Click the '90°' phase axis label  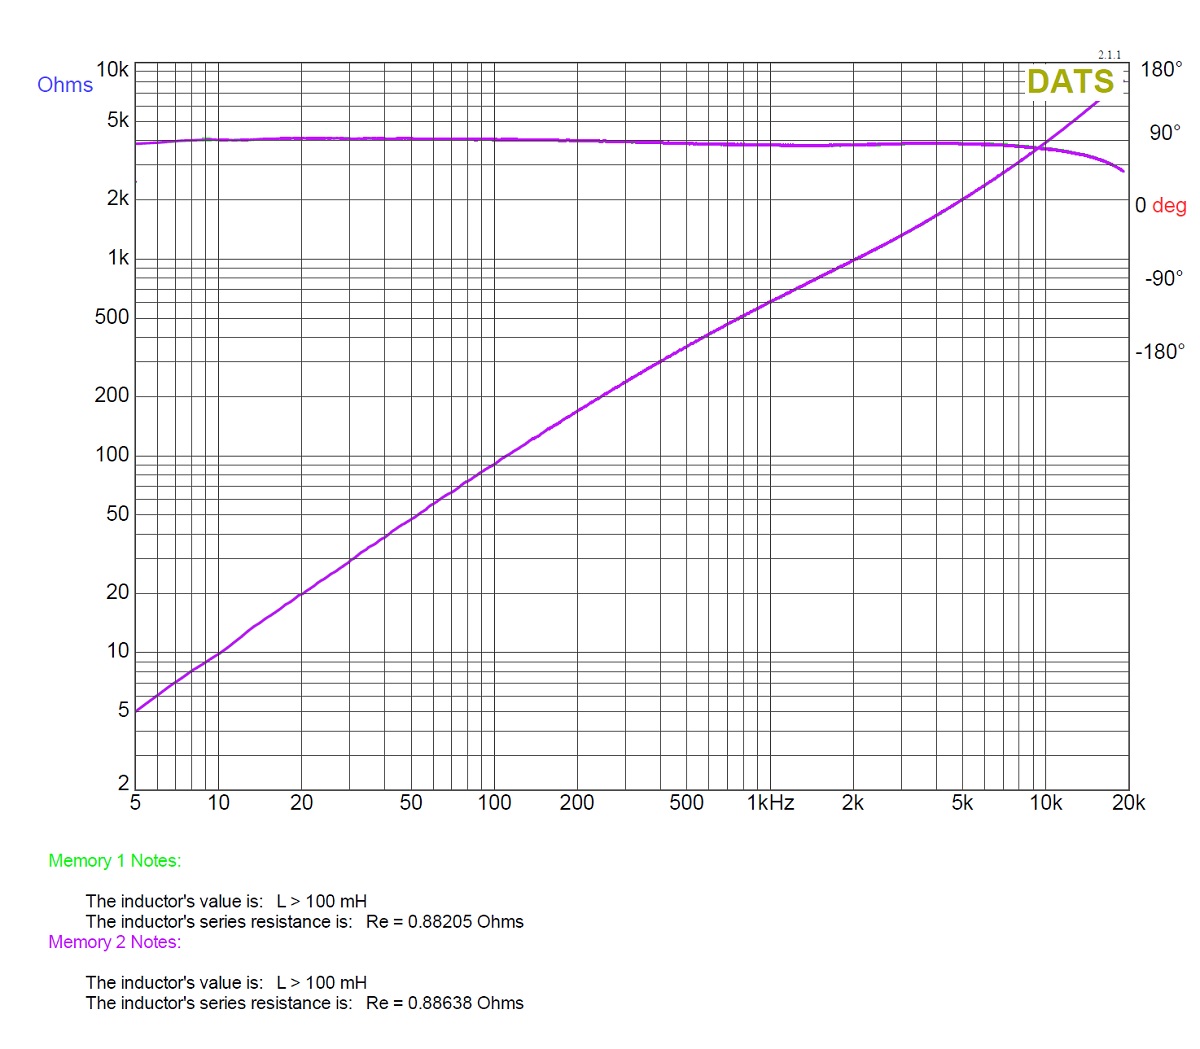[x=1166, y=133]
